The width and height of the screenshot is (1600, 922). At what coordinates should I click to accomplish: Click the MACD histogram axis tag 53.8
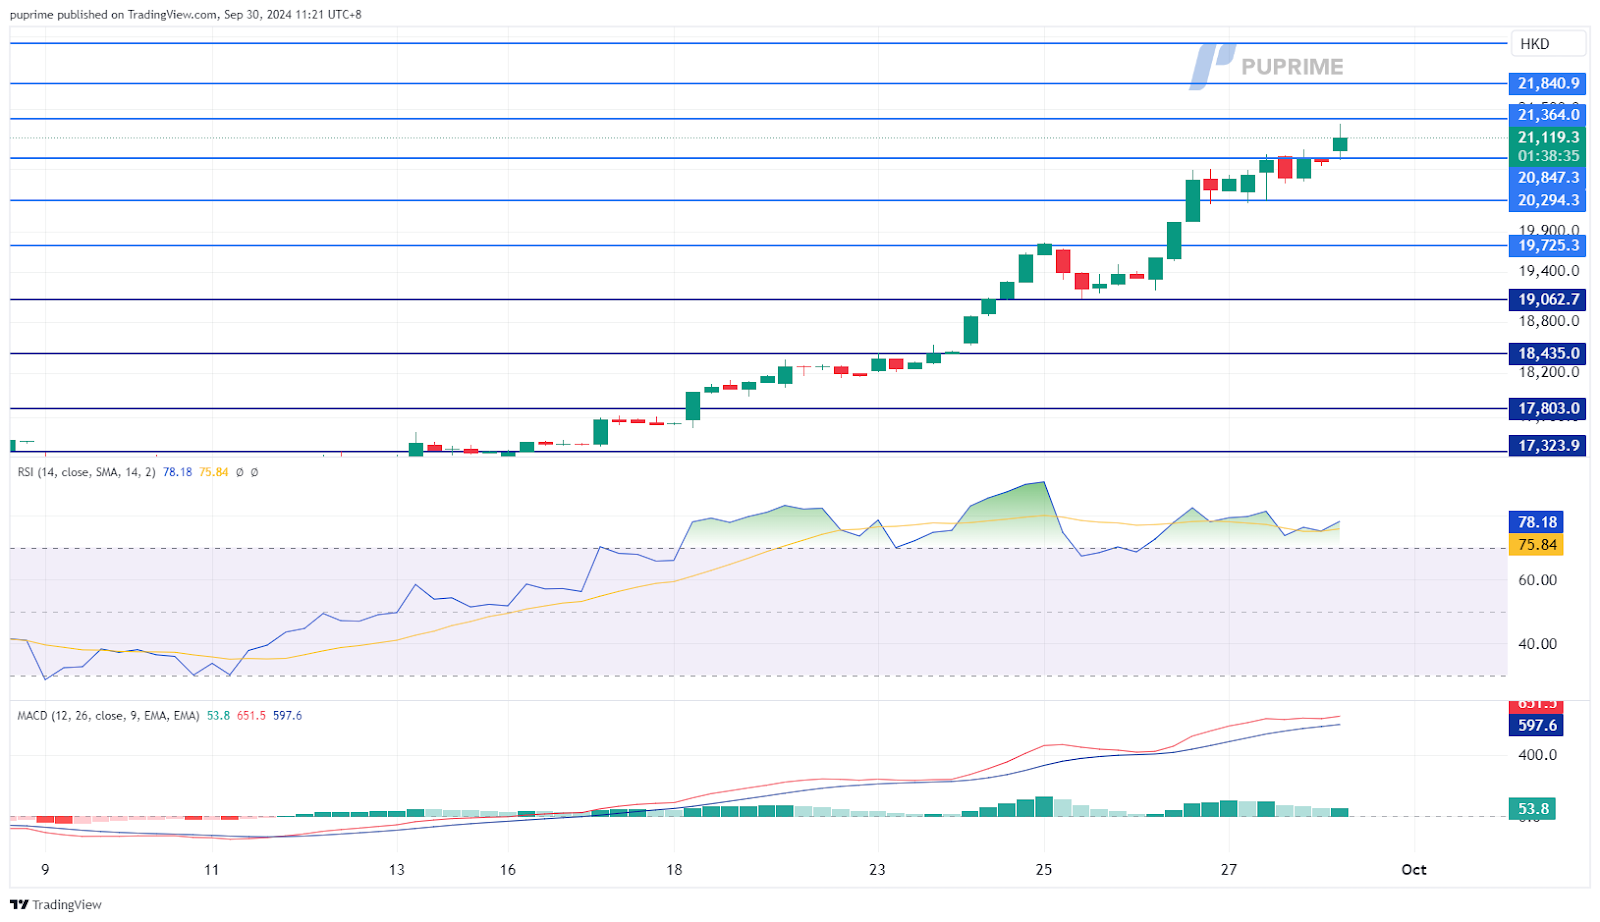click(1532, 809)
